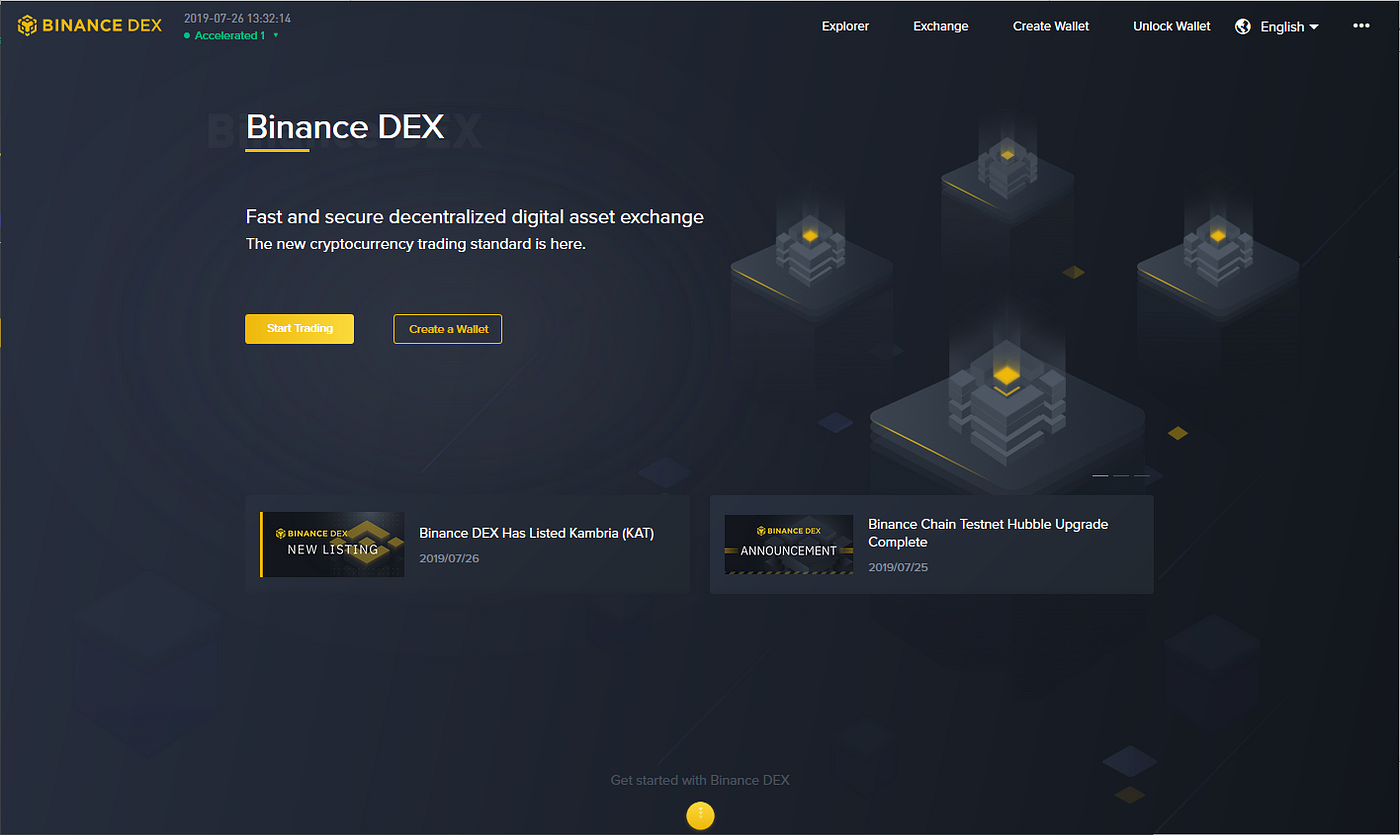Viewport: 1400px width, 835px height.
Task: Click the Fast and secure decentralized tagline
Action: tap(475, 217)
